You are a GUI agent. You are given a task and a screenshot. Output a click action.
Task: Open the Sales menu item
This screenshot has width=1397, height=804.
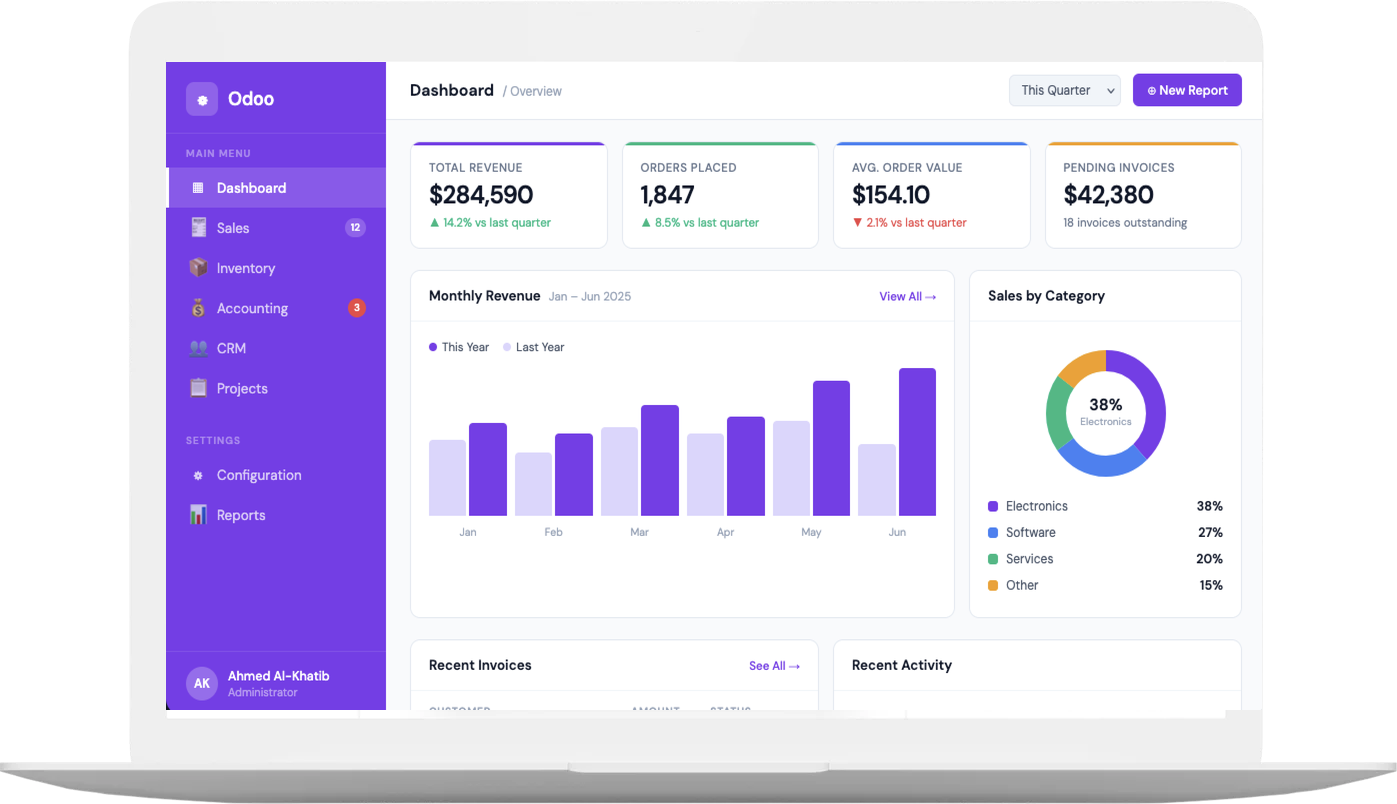coord(276,228)
